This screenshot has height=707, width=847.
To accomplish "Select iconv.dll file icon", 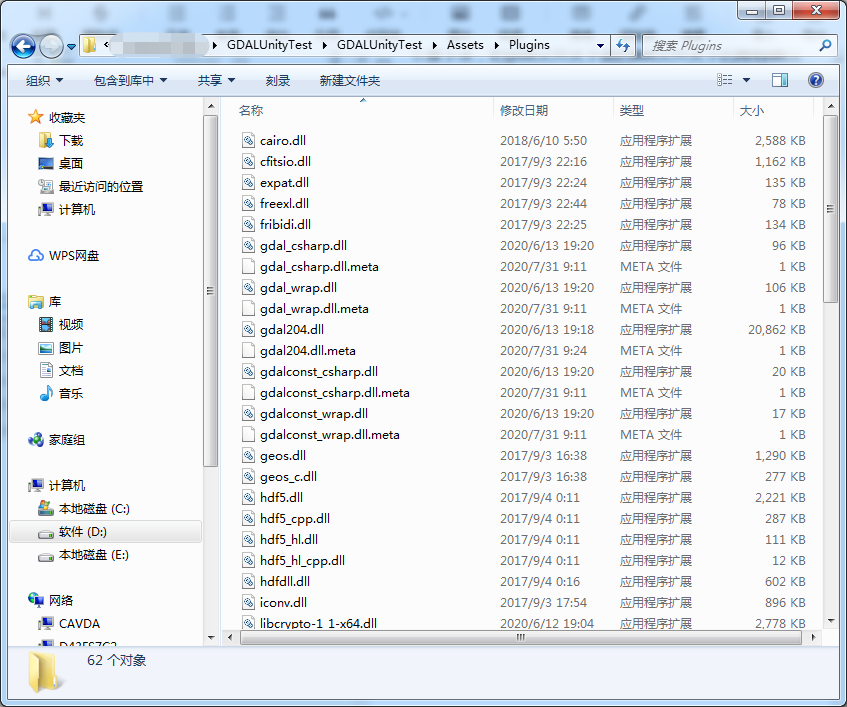I will click(x=248, y=603).
